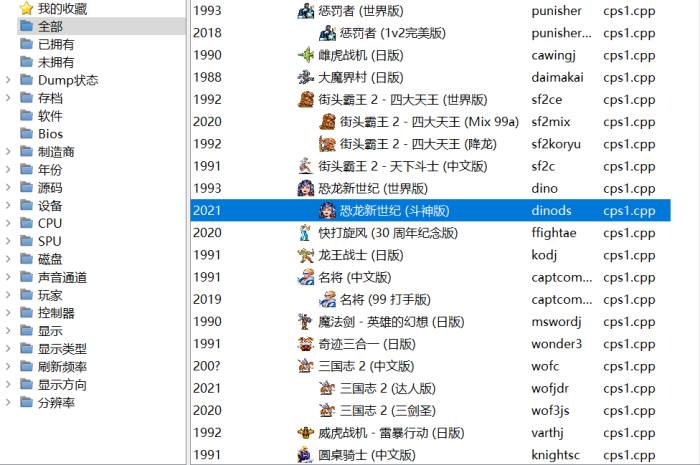Screen dimensions: 700x465
Task: Expand the 玩家 tree node
Action: point(8,295)
